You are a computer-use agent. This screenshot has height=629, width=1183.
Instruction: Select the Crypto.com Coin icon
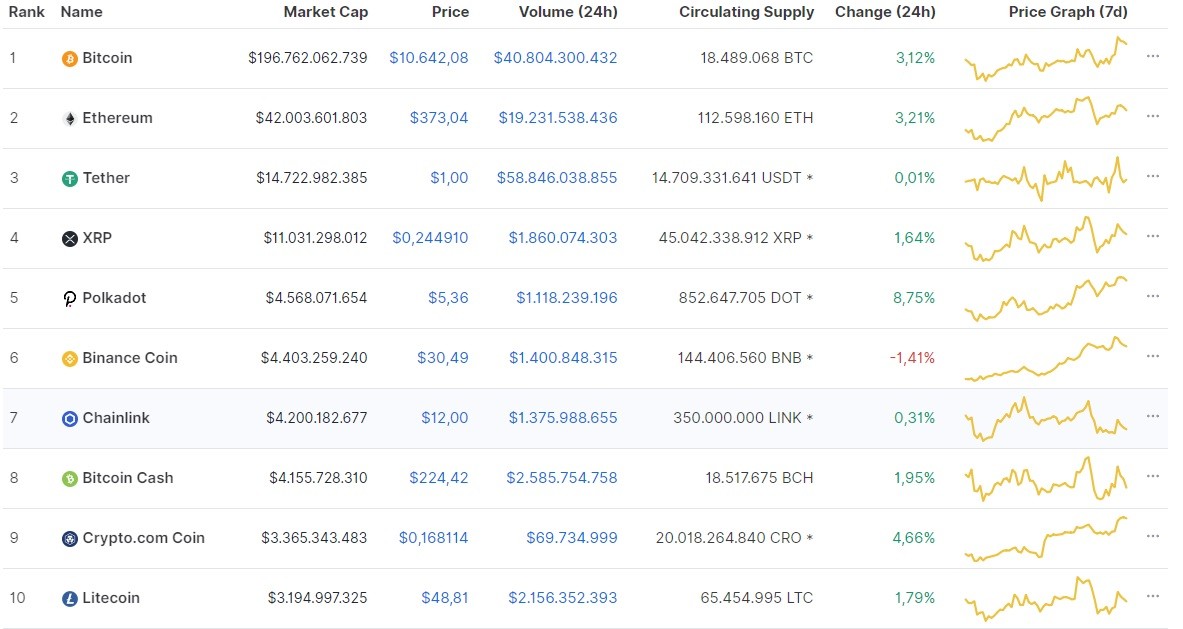(x=68, y=538)
